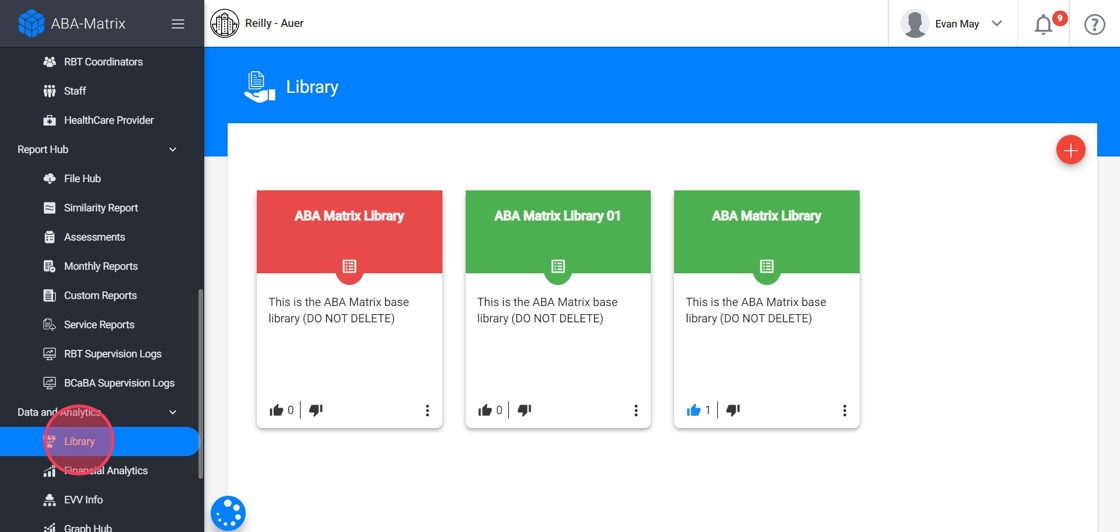Toggle the hamburger sidebar menu
This screenshot has height=532, width=1120.
click(178, 24)
